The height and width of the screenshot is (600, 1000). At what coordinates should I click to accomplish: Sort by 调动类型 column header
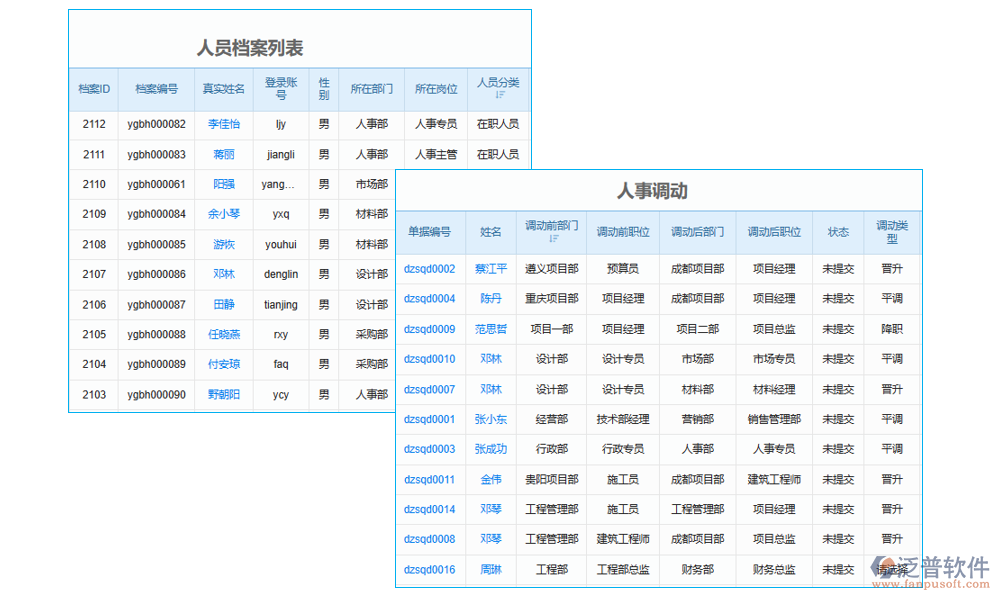893,232
